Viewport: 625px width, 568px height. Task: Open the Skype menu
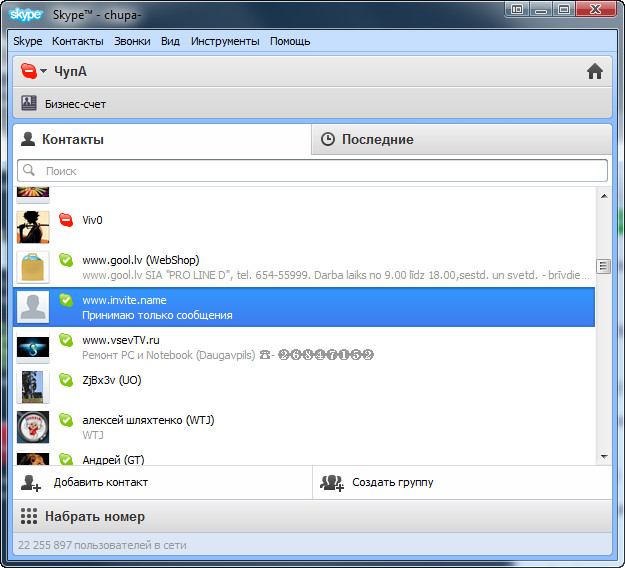point(28,41)
